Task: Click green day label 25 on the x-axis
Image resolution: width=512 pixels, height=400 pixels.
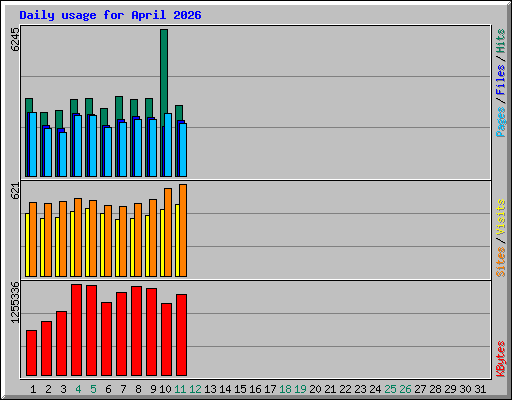Action: click(x=390, y=389)
